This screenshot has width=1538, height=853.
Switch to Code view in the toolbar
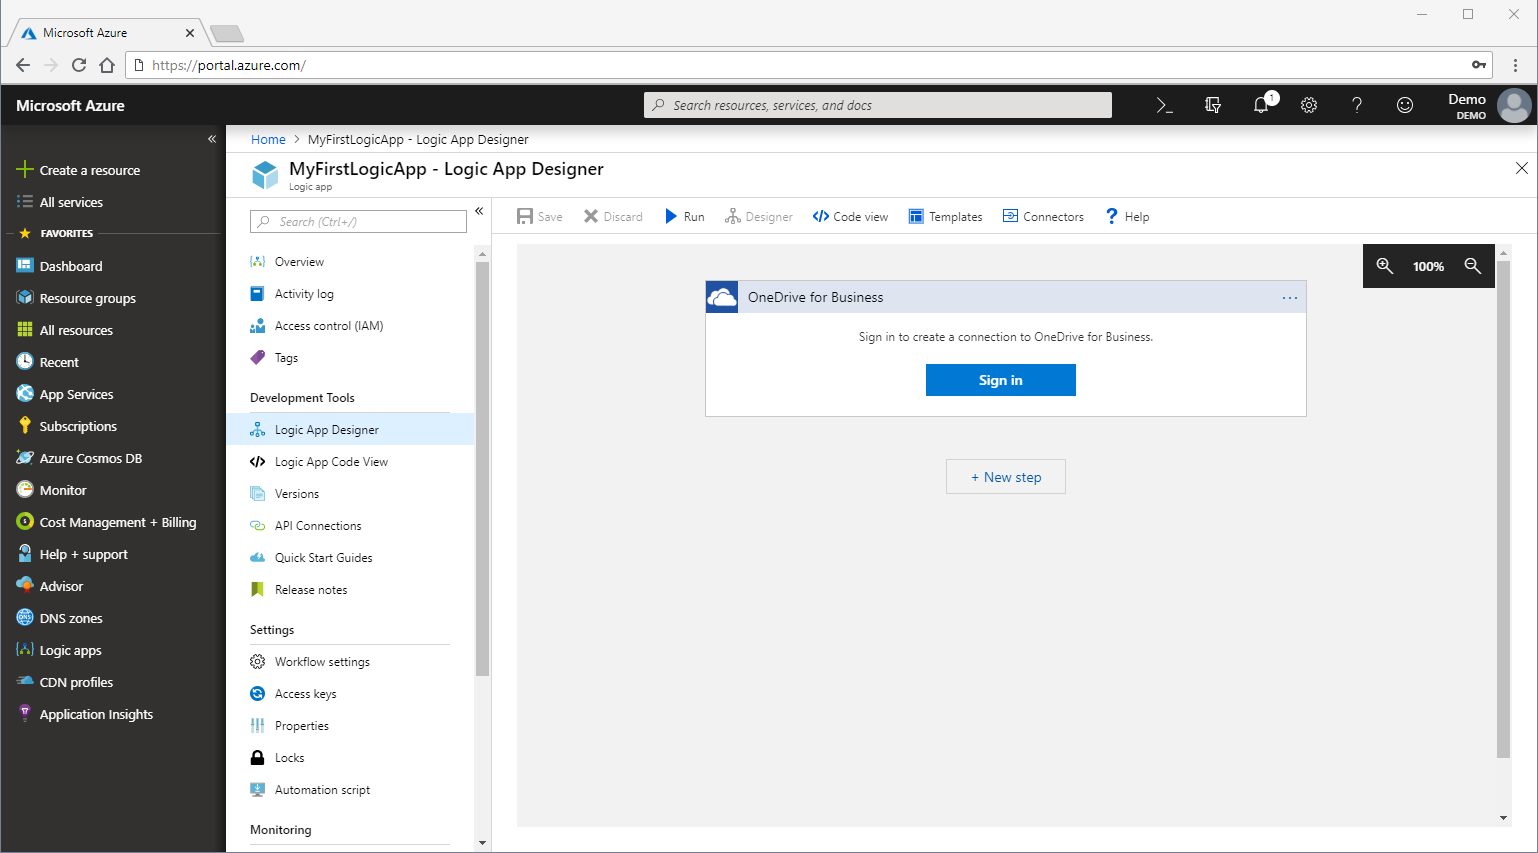850,217
